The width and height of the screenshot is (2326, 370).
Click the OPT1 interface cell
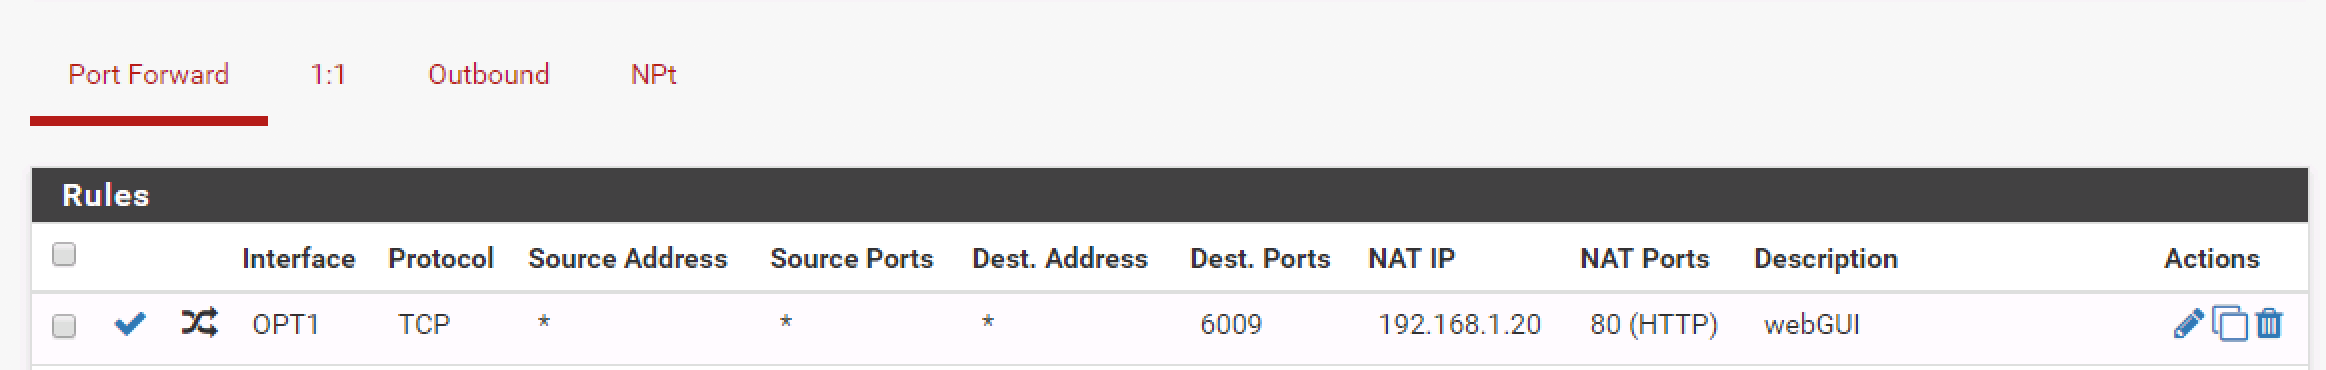tap(285, 325)
